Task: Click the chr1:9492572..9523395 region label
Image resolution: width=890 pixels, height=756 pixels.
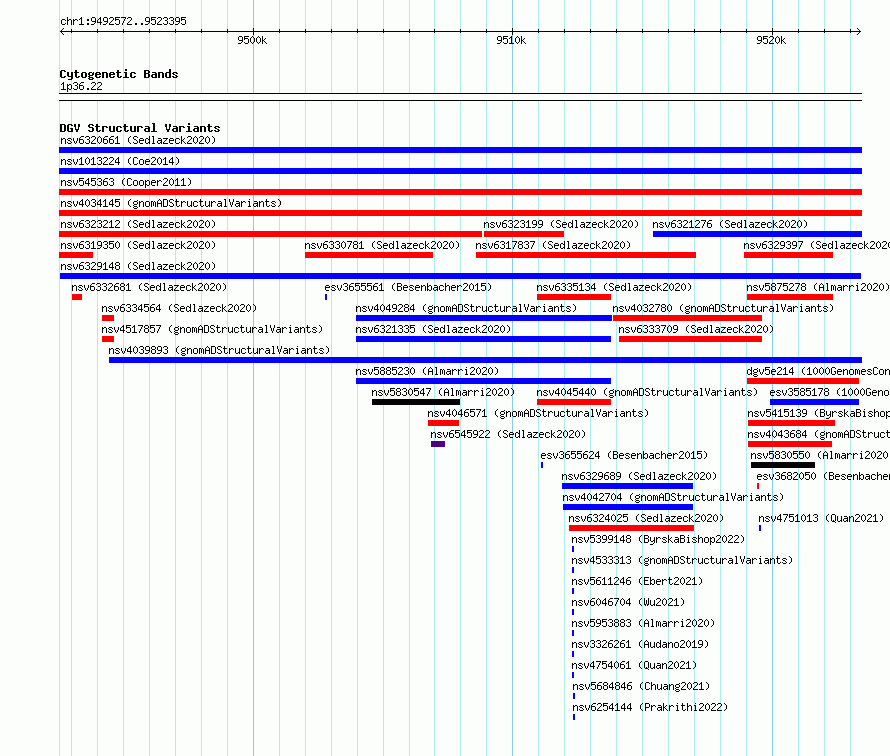Action: click(123, 22)
